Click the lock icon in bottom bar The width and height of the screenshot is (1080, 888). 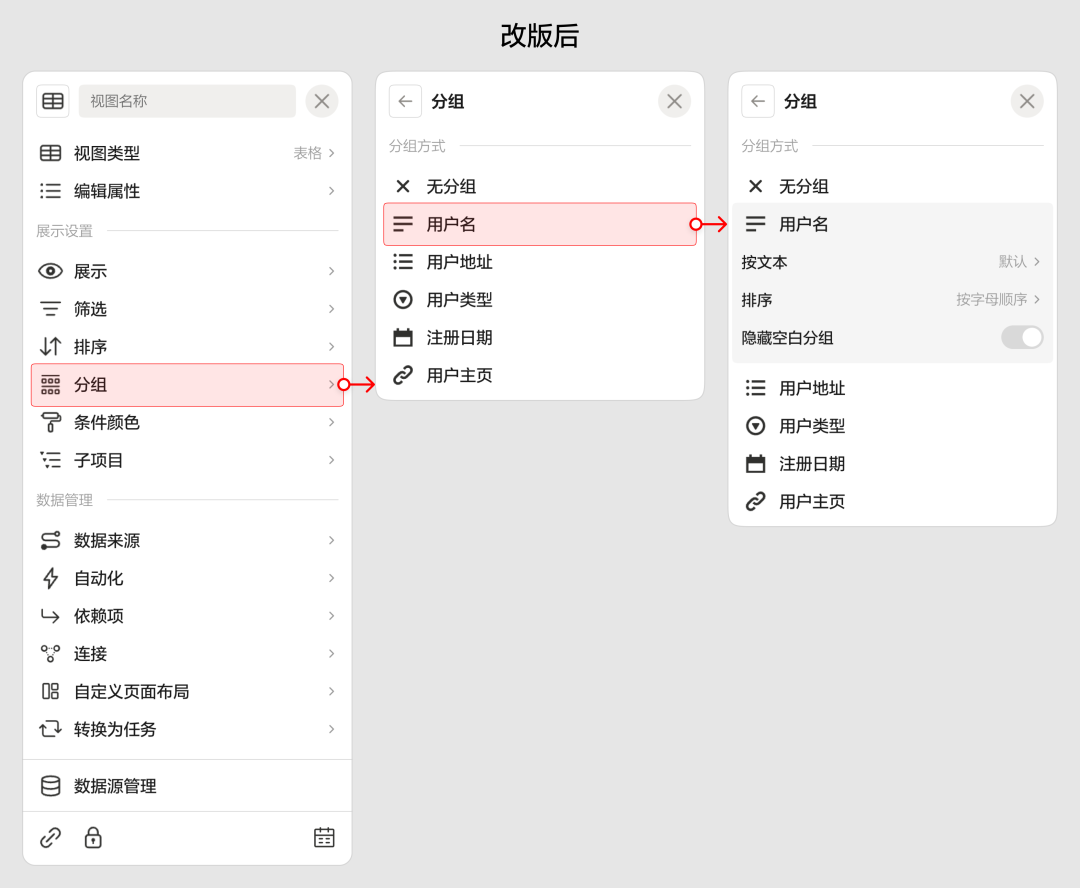(x=93, y=838)
